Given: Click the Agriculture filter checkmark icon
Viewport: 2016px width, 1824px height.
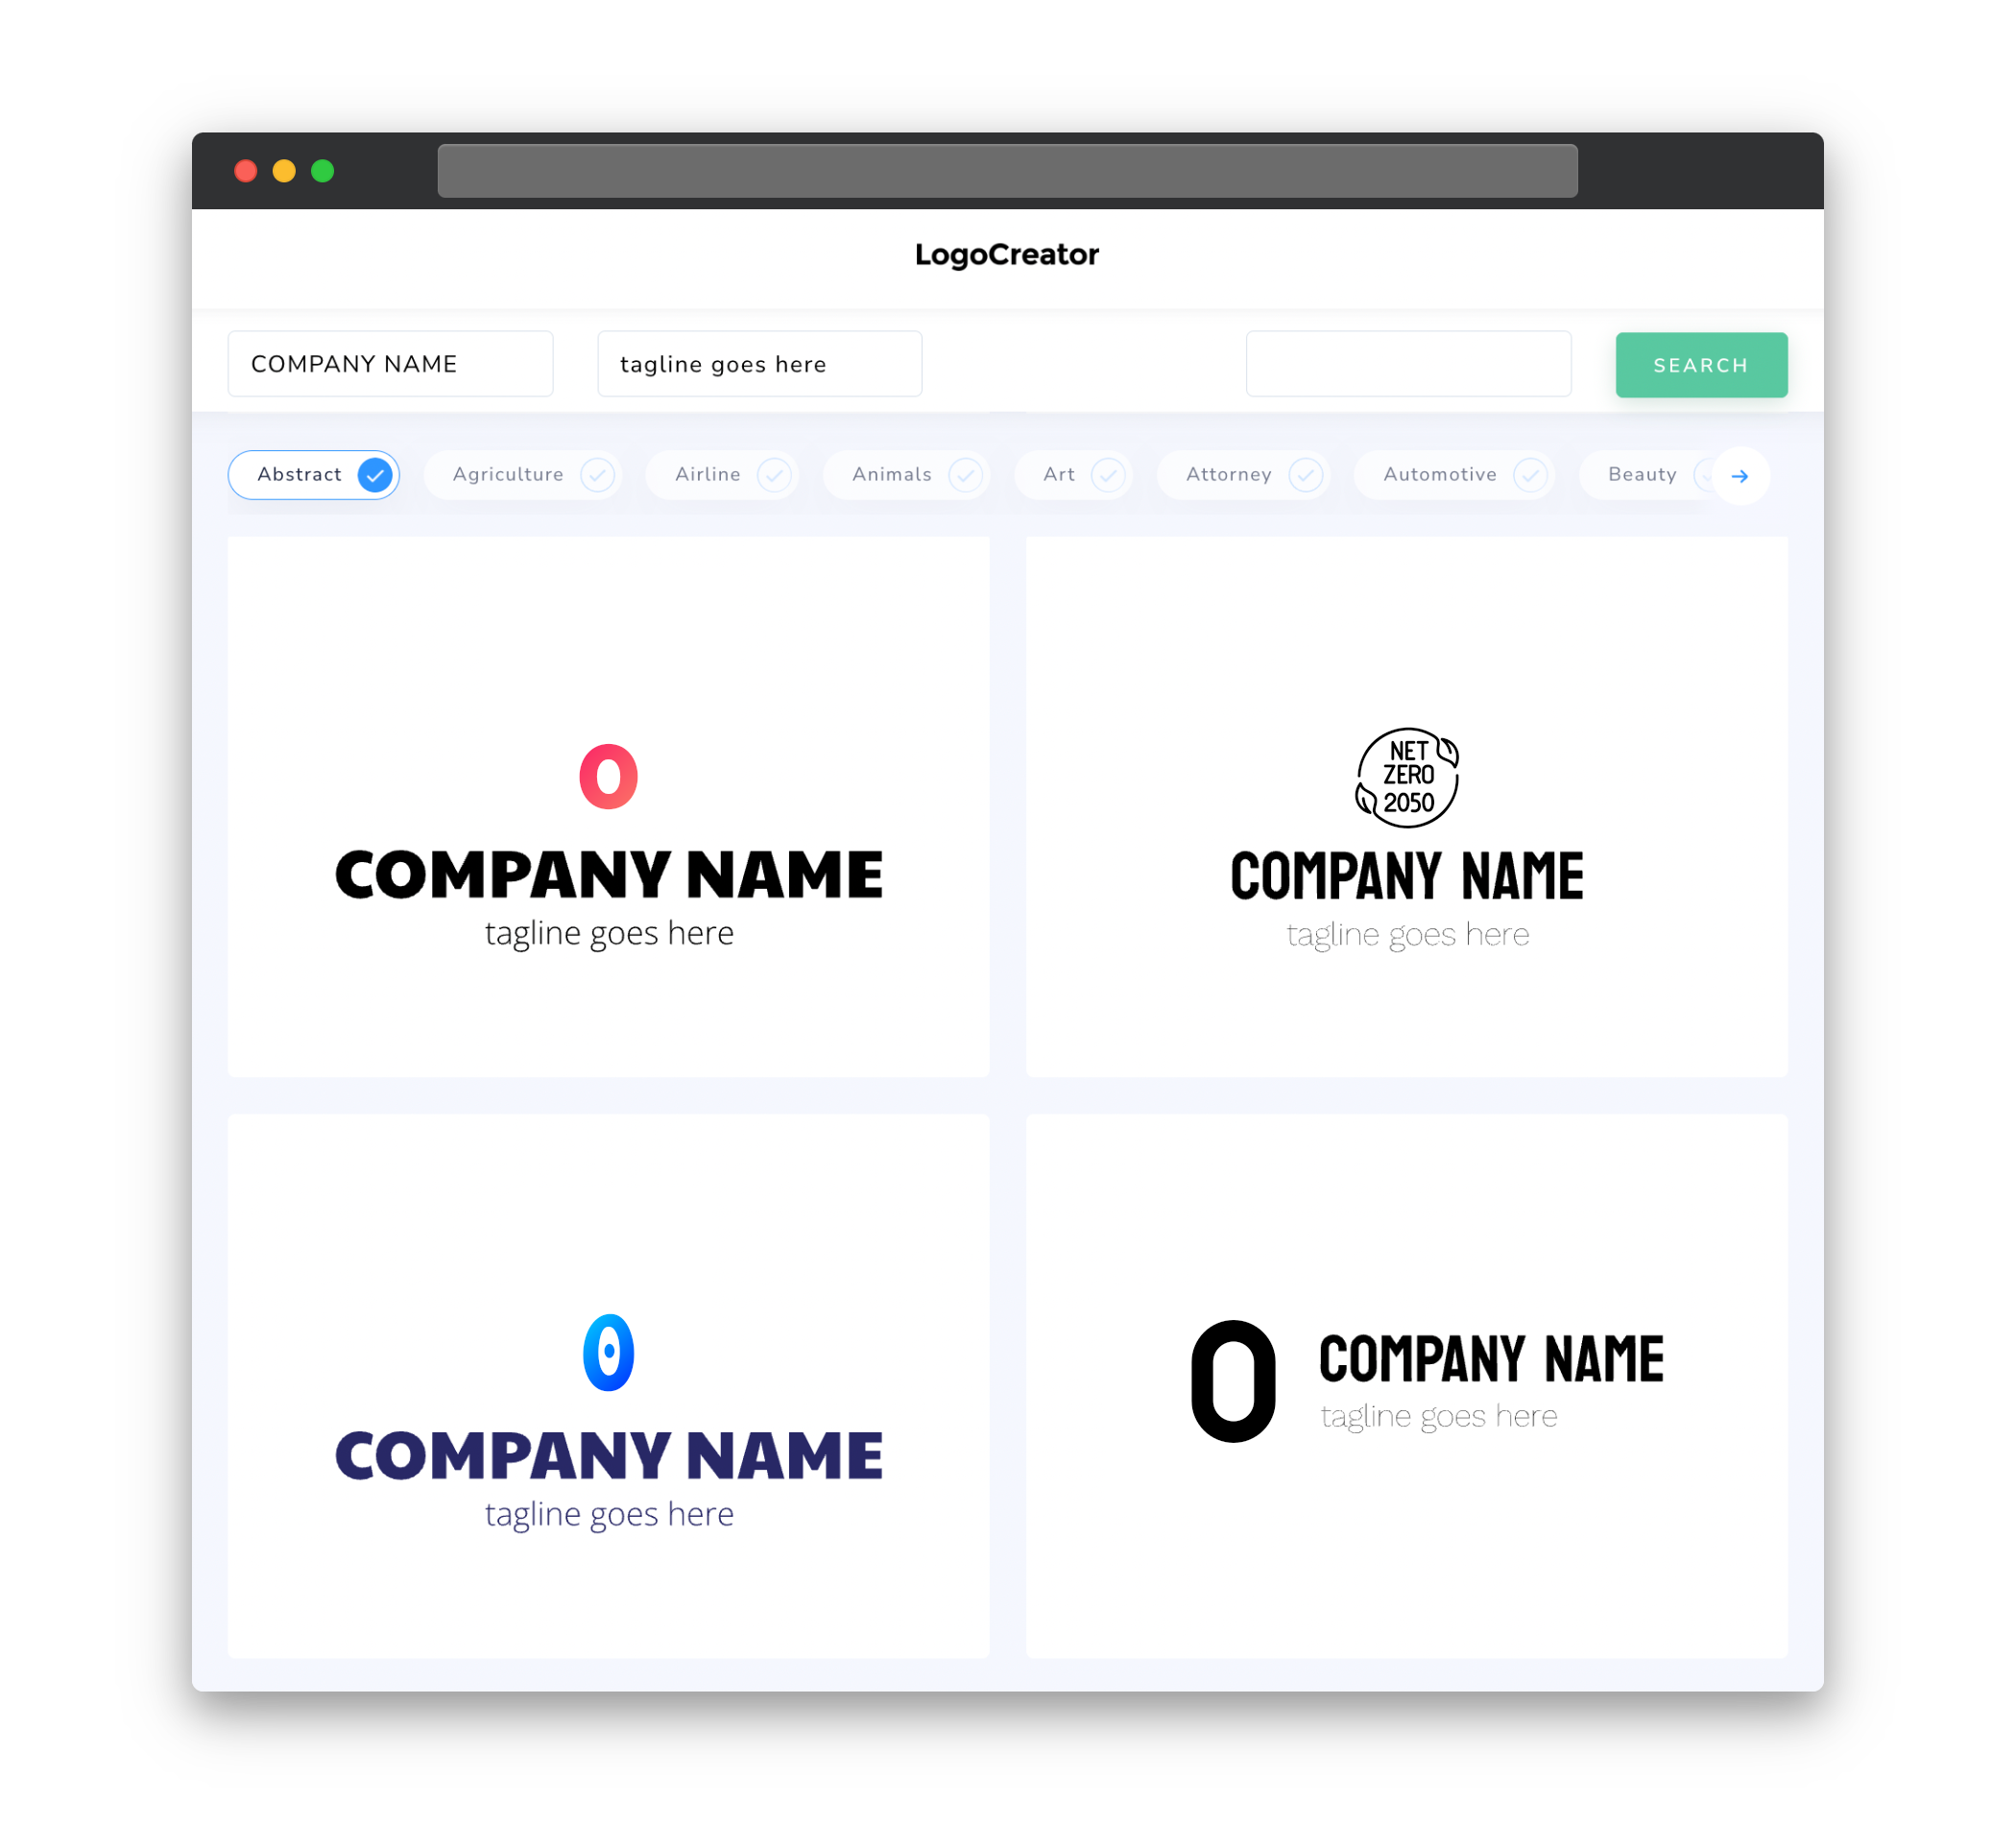Looking at the screenshot, I should 597,474.
